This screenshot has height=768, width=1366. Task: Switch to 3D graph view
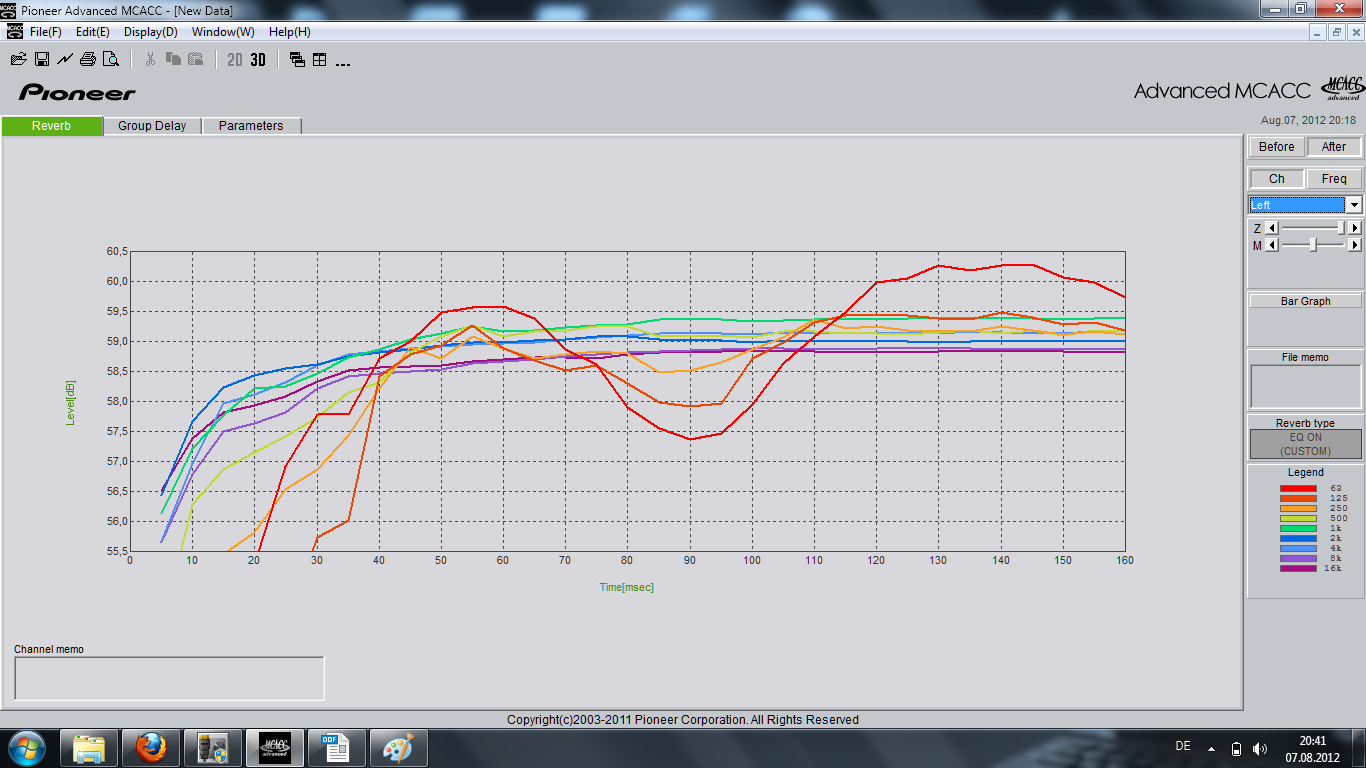click(x=258, y=59)
